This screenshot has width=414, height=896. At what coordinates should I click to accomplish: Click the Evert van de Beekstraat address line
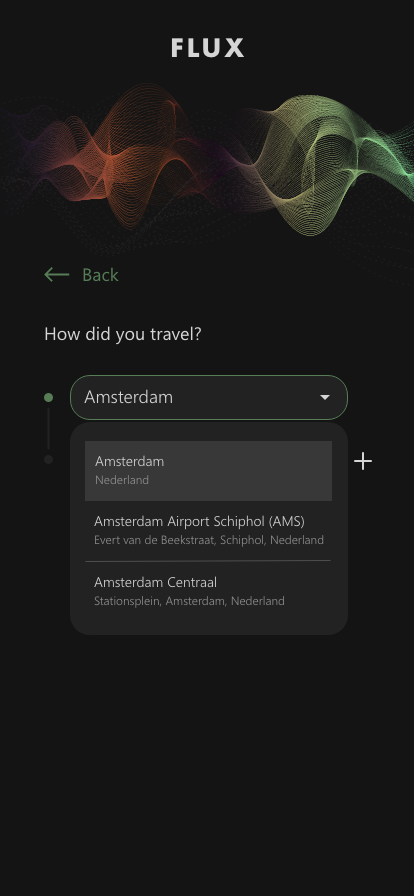click(x=209, y=540)
